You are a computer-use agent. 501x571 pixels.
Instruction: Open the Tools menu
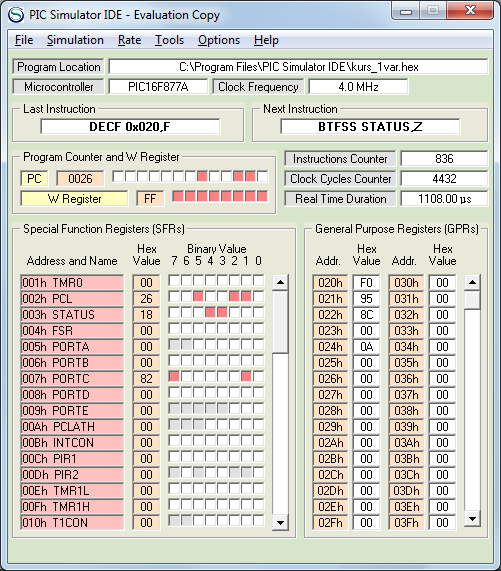coord(169,40)
